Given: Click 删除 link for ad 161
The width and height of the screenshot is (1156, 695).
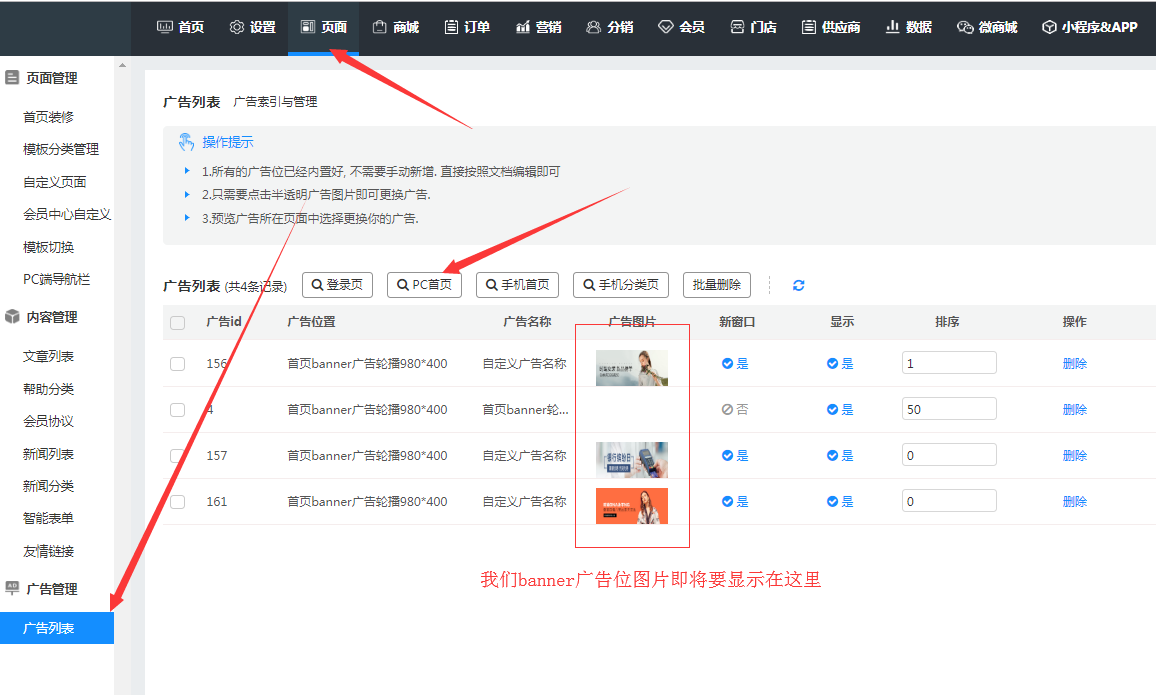Looking at the screenshot, I should point(1074,502).
